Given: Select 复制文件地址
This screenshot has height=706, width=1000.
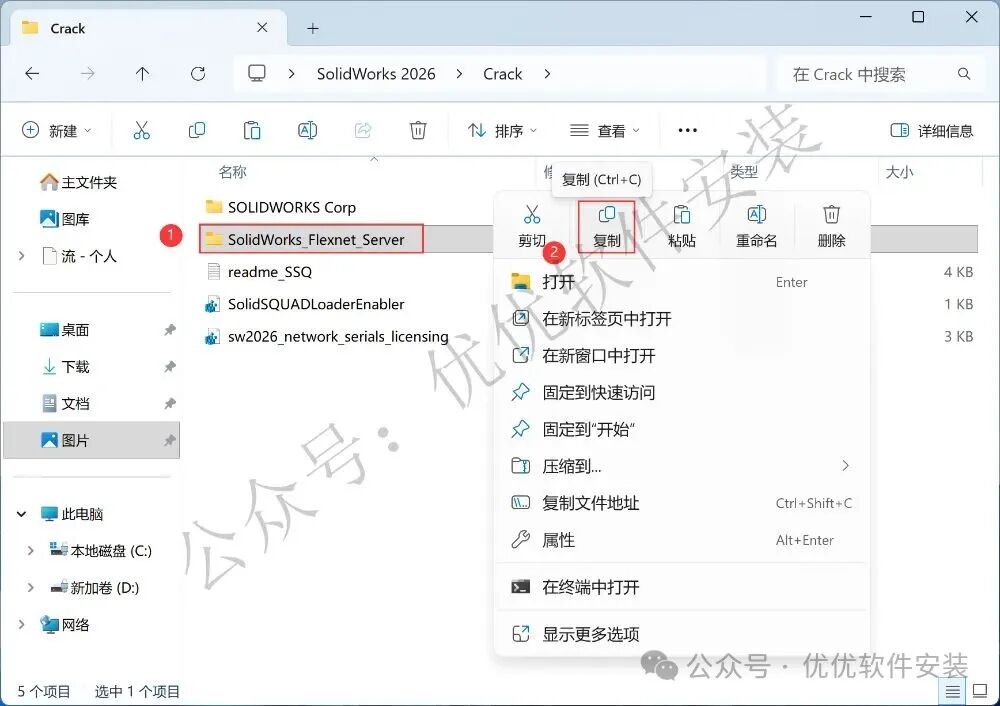Looking at the screenshot, I should tap(682, 503).
